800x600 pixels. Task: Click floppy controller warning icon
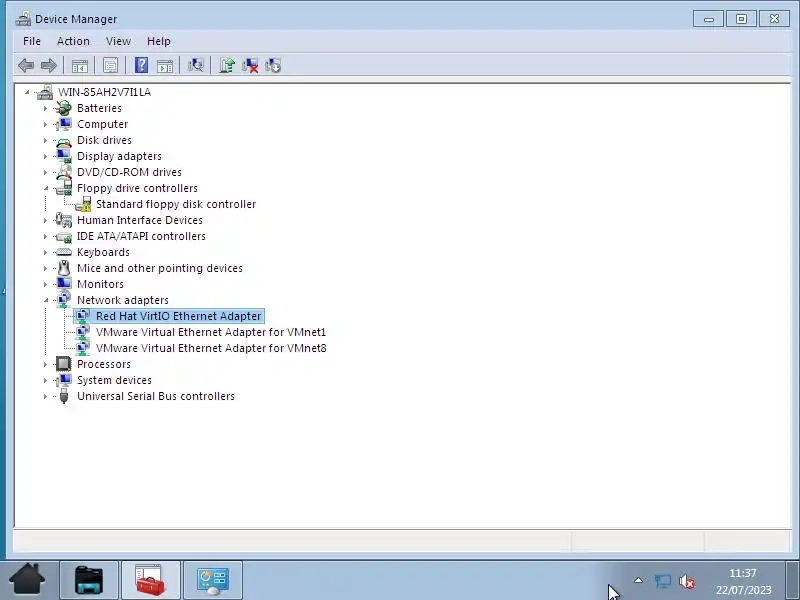pyautogui.click(x=83, y=204)
